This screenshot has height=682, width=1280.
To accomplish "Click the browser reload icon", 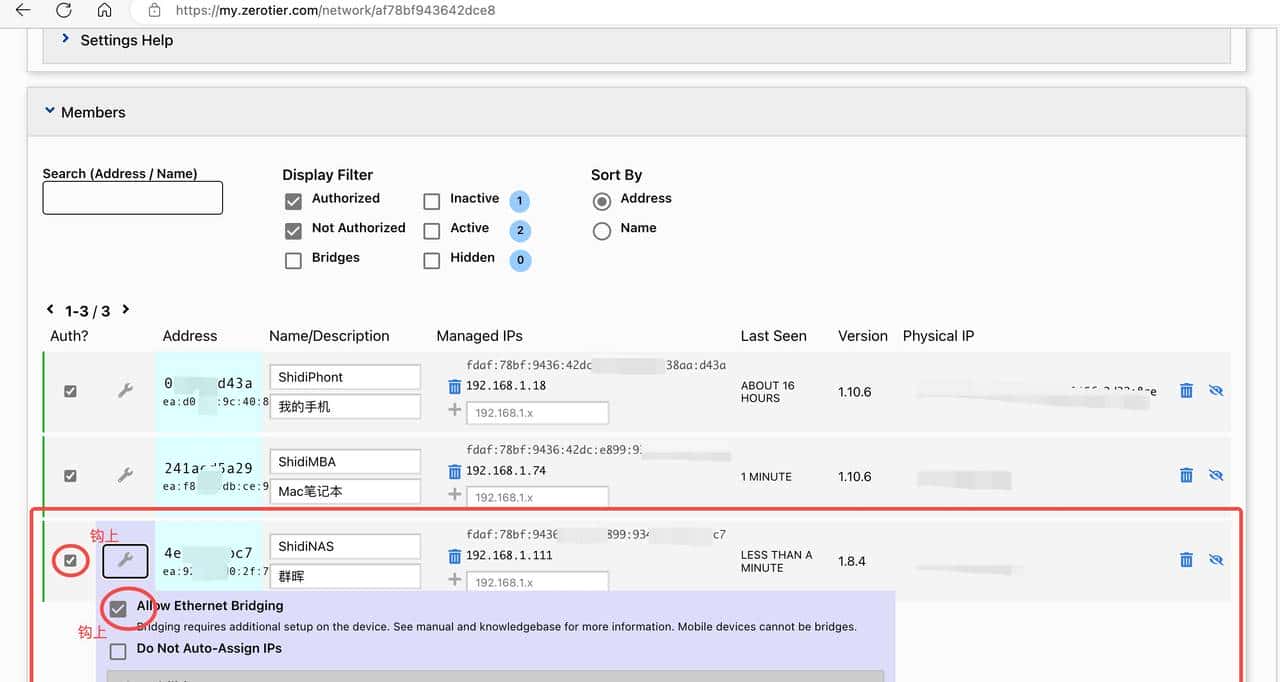I will (x=63, y=11).
